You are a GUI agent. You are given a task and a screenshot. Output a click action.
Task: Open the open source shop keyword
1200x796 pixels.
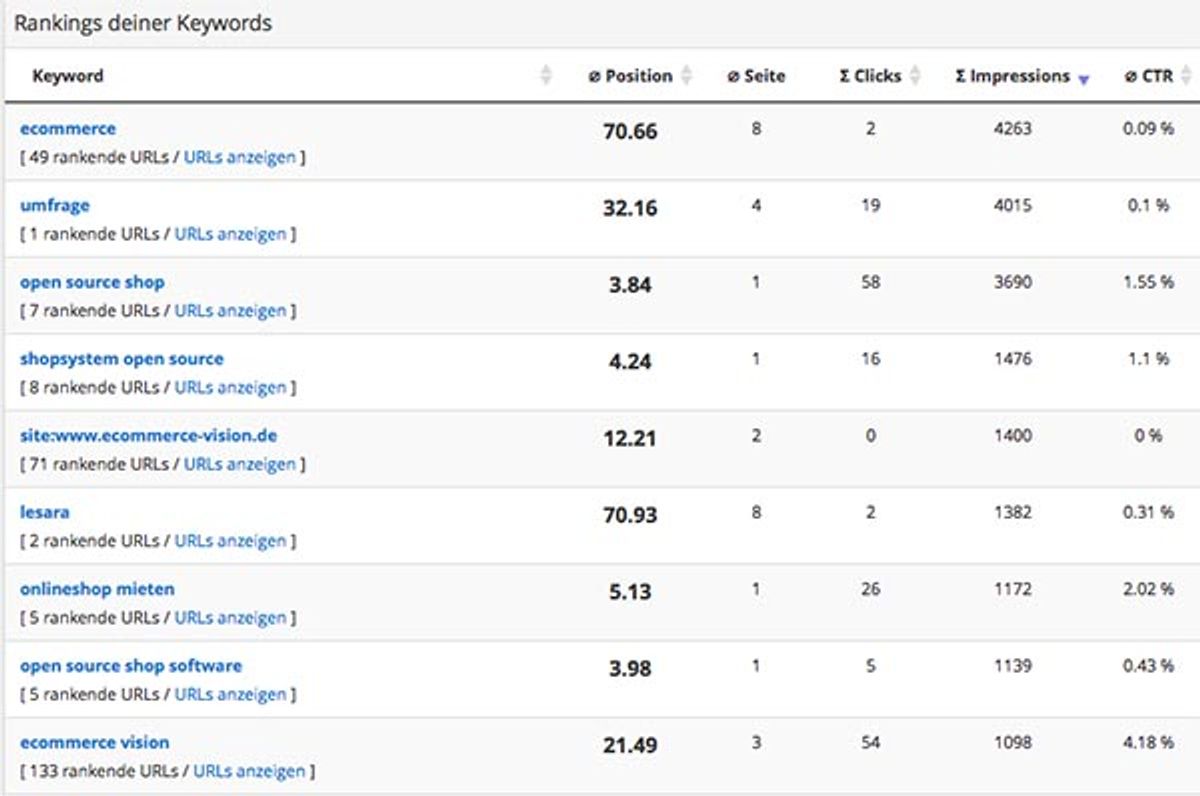[x=92, y=283]
